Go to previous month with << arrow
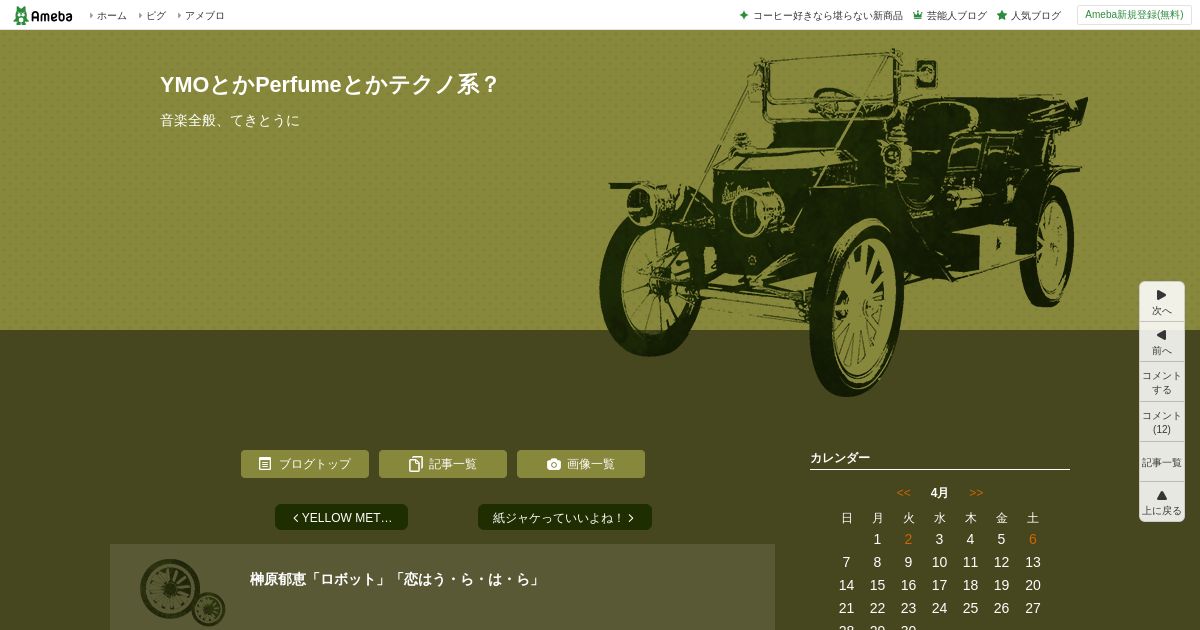The image size is (1200, 630). 904,492
